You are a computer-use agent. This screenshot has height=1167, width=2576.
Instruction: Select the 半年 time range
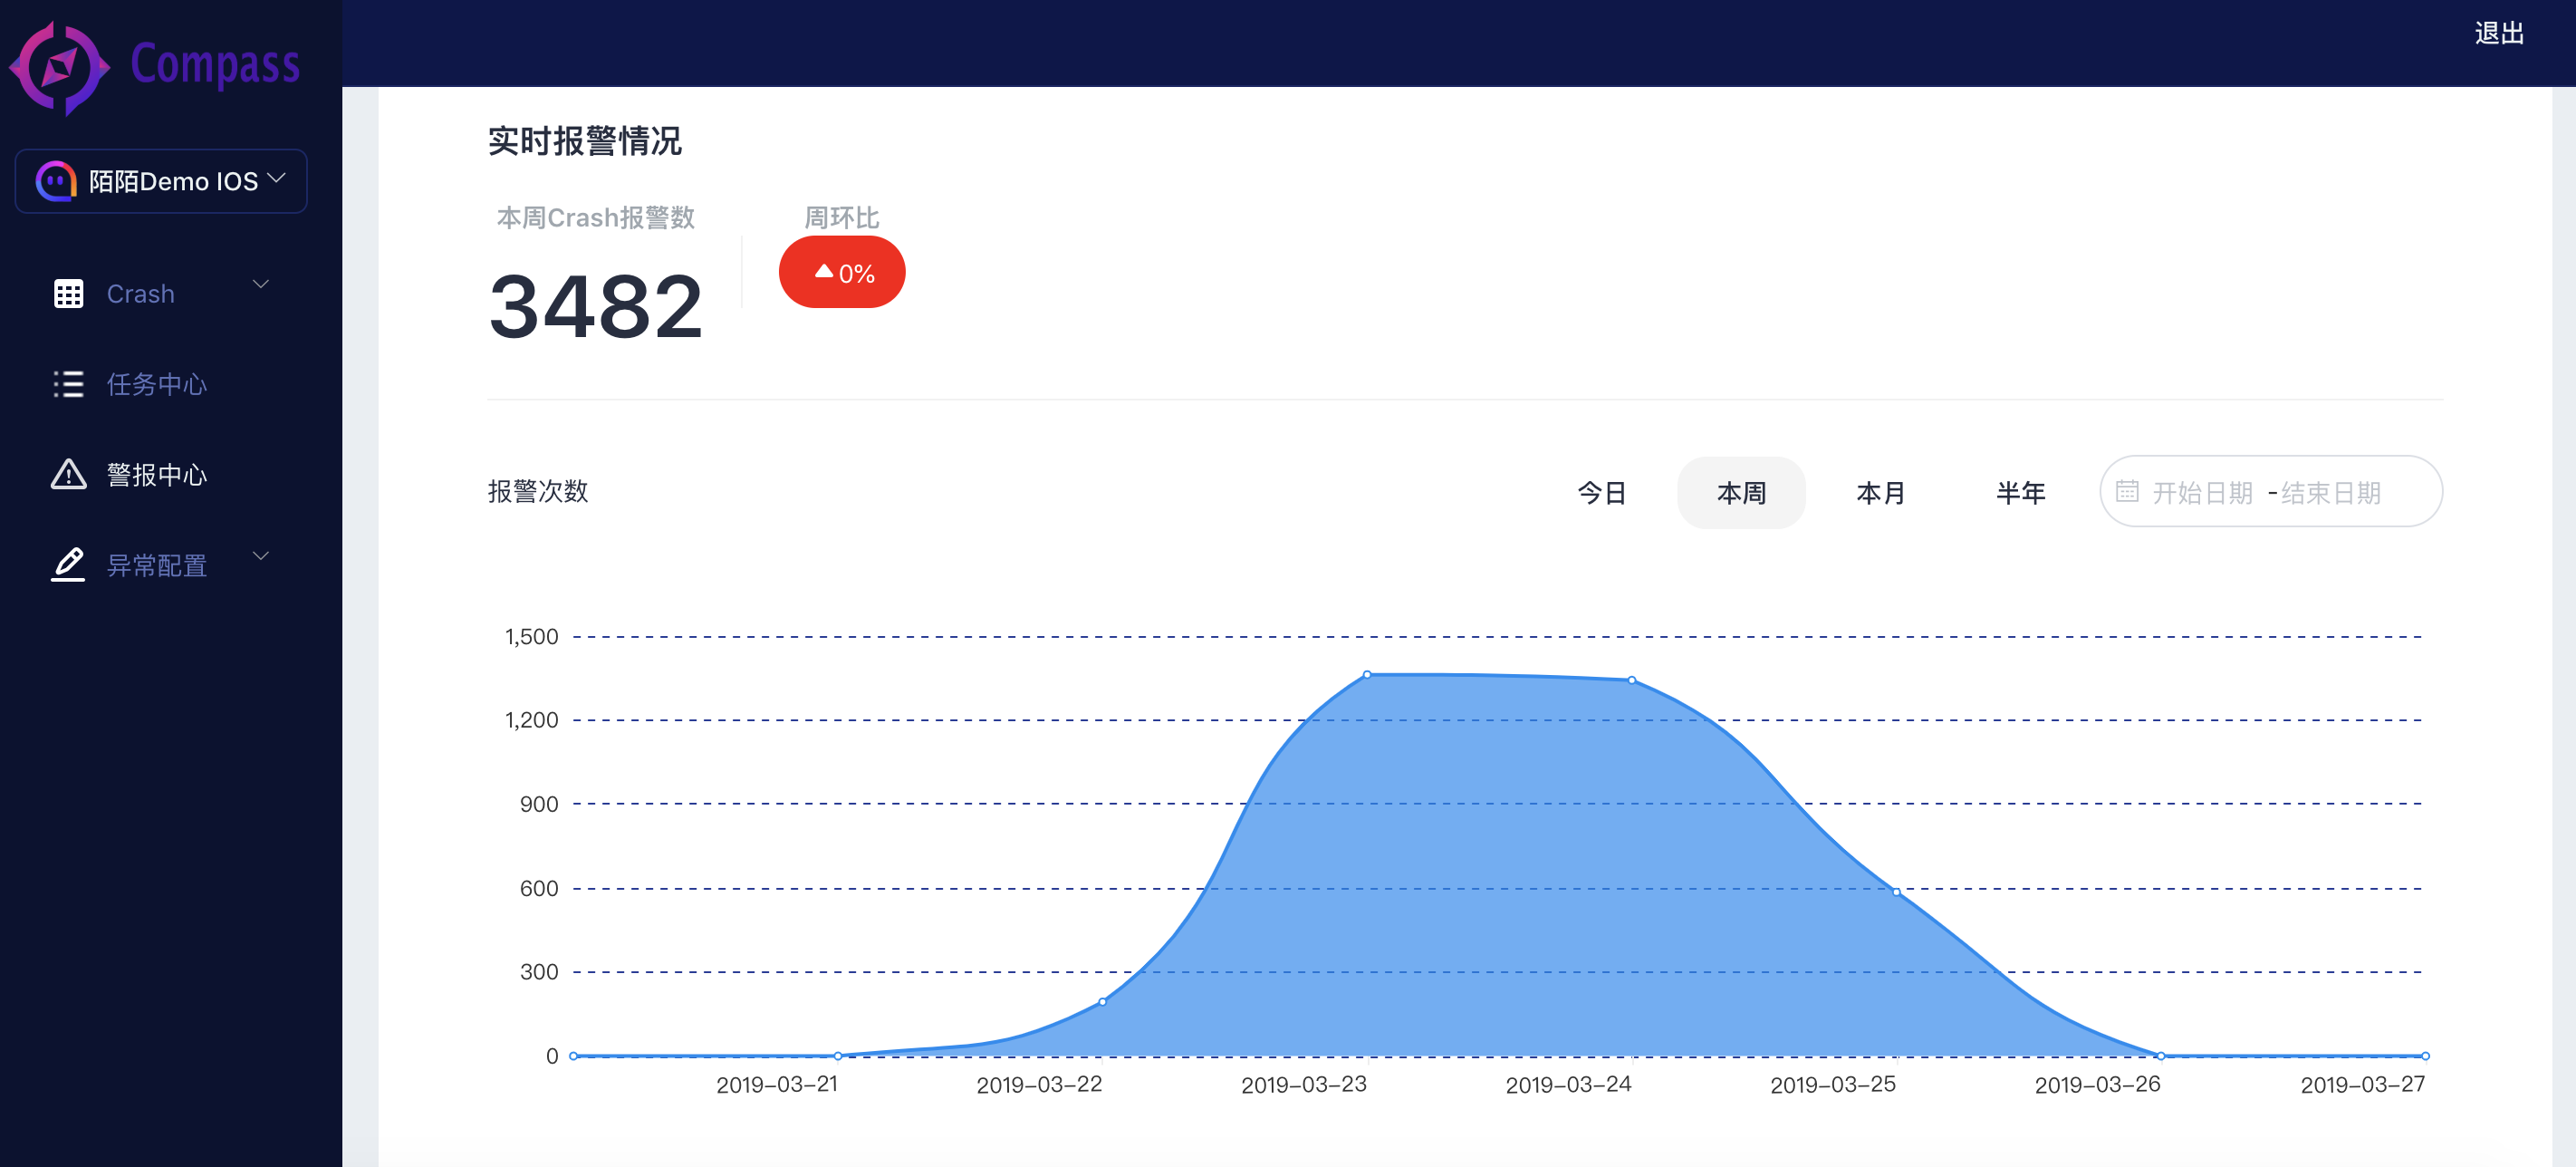(x=2020, y=493)
